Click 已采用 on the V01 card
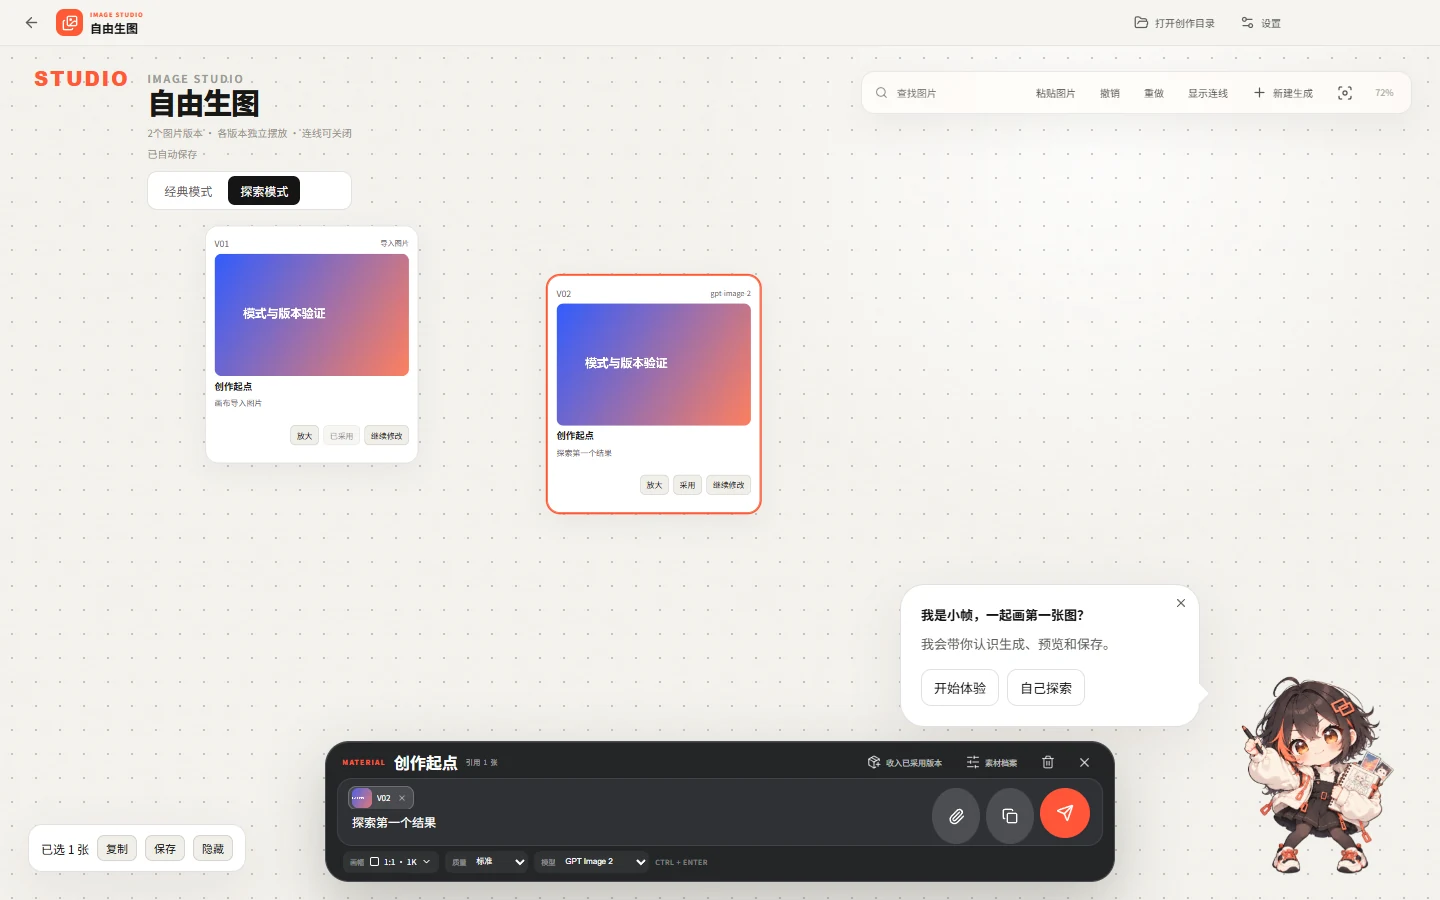 [x=341, y=436]
